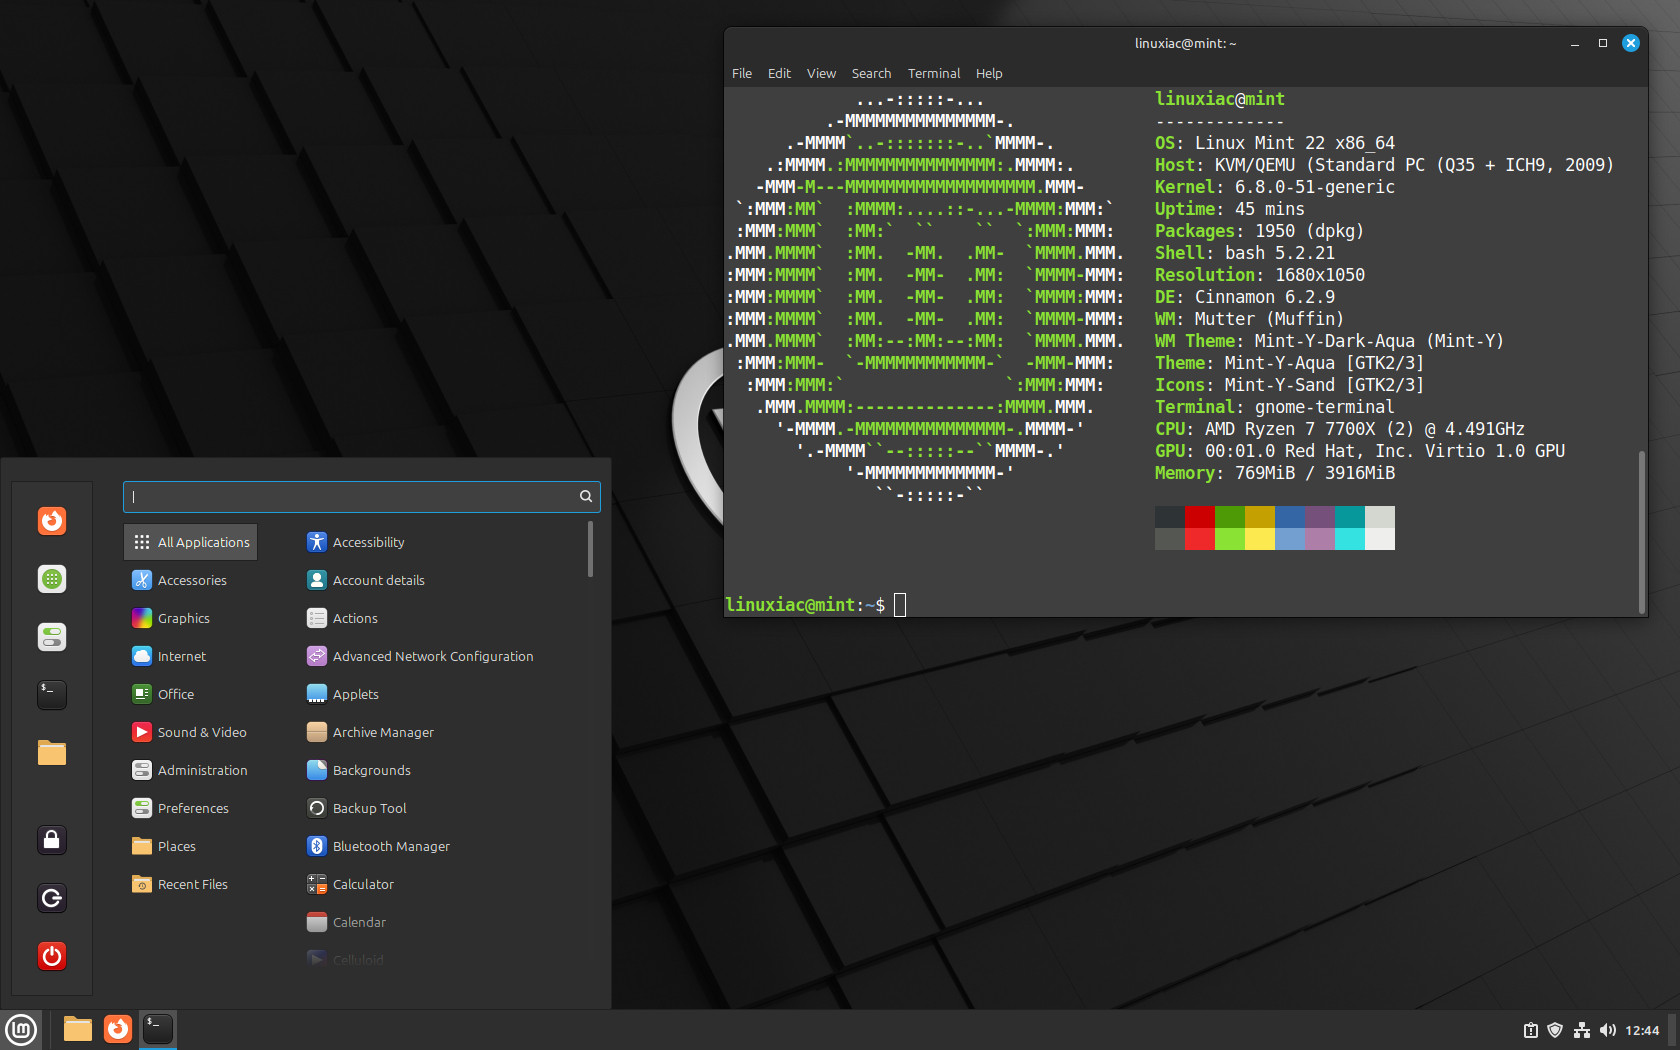The width and height of the screenshot is (1680, 1050).
Task: Click the Linux Mint menu button on panel
Action: click(21, 1029)
